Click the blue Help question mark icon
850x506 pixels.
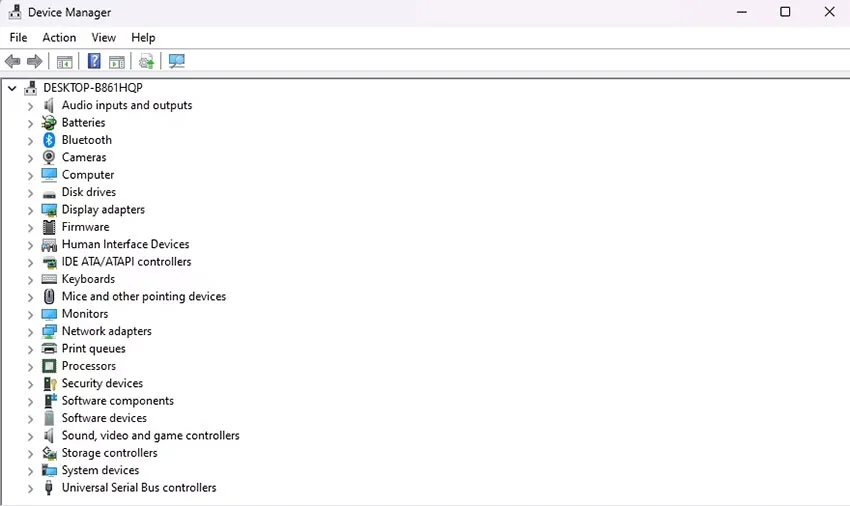(94, 61)
